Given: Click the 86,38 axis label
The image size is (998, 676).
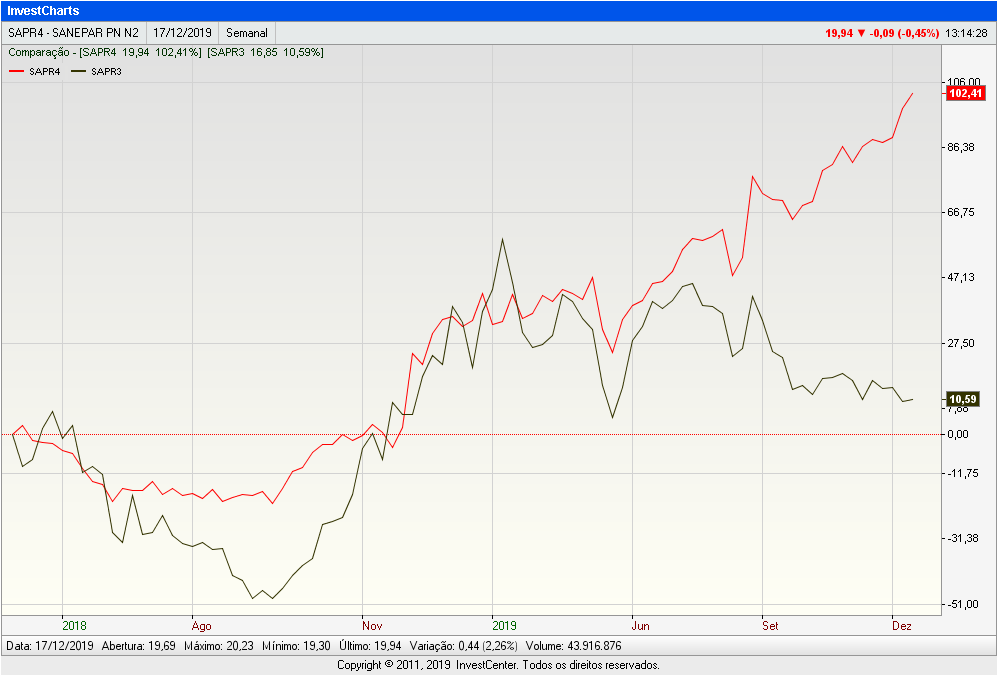Looking at the screenshot, I should coord(960,147).
